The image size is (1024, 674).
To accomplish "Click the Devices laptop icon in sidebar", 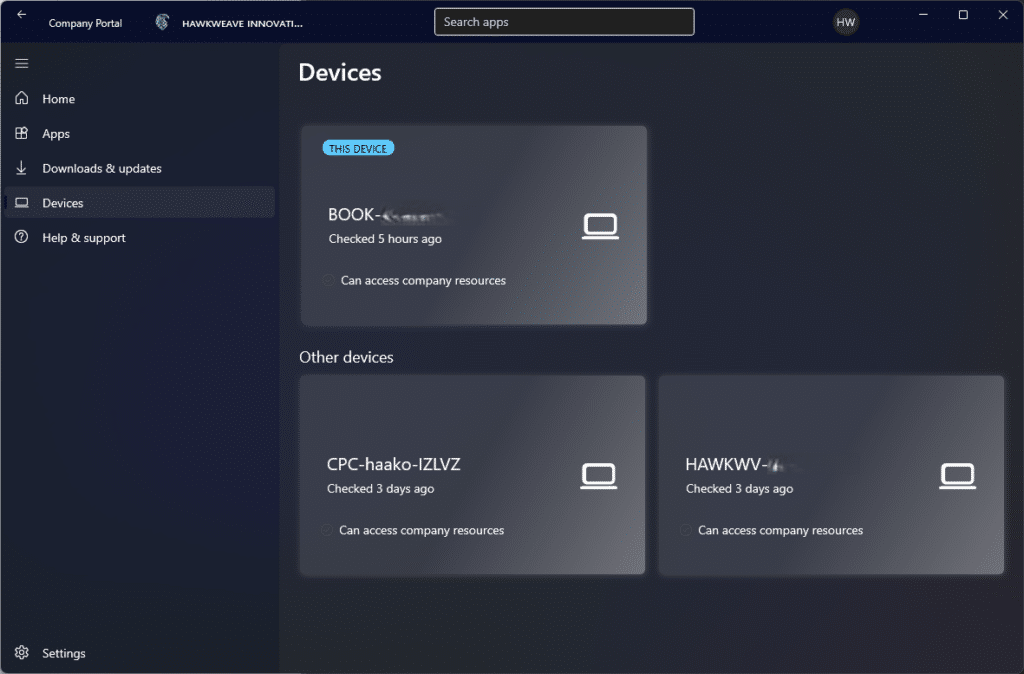I will (22, 203).
